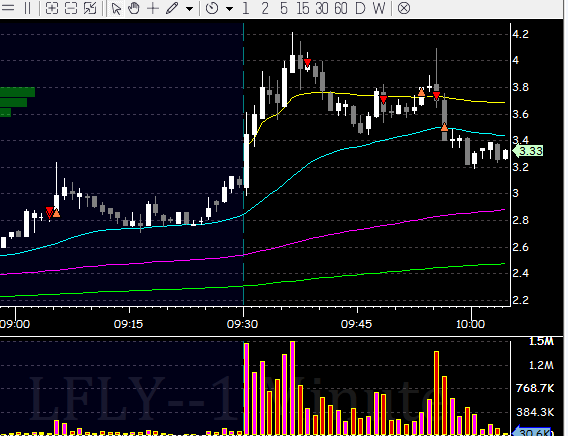Image resolution: width=568 pixels, height=436 pixels.
Task: Open the drawing tools dropdown arrow
Action: pyautogui.click(x=189, y=8)
